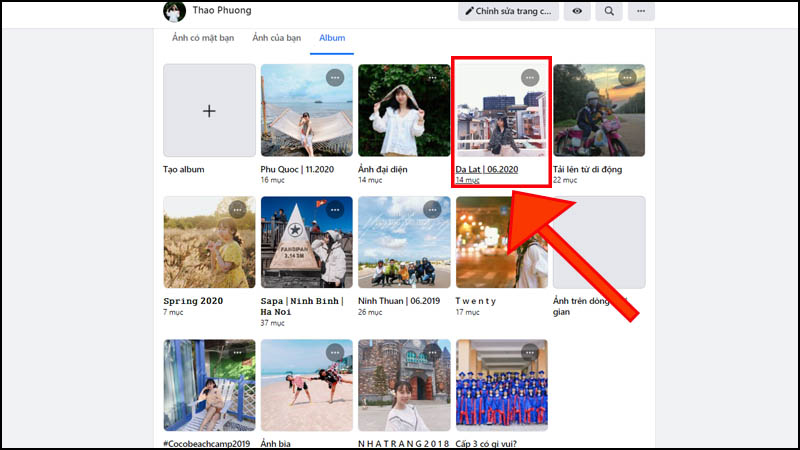The height and width of the screenshot is (450, 800).
Task: Open options menu on Ninh Thuan album
Action: point(432,210)
